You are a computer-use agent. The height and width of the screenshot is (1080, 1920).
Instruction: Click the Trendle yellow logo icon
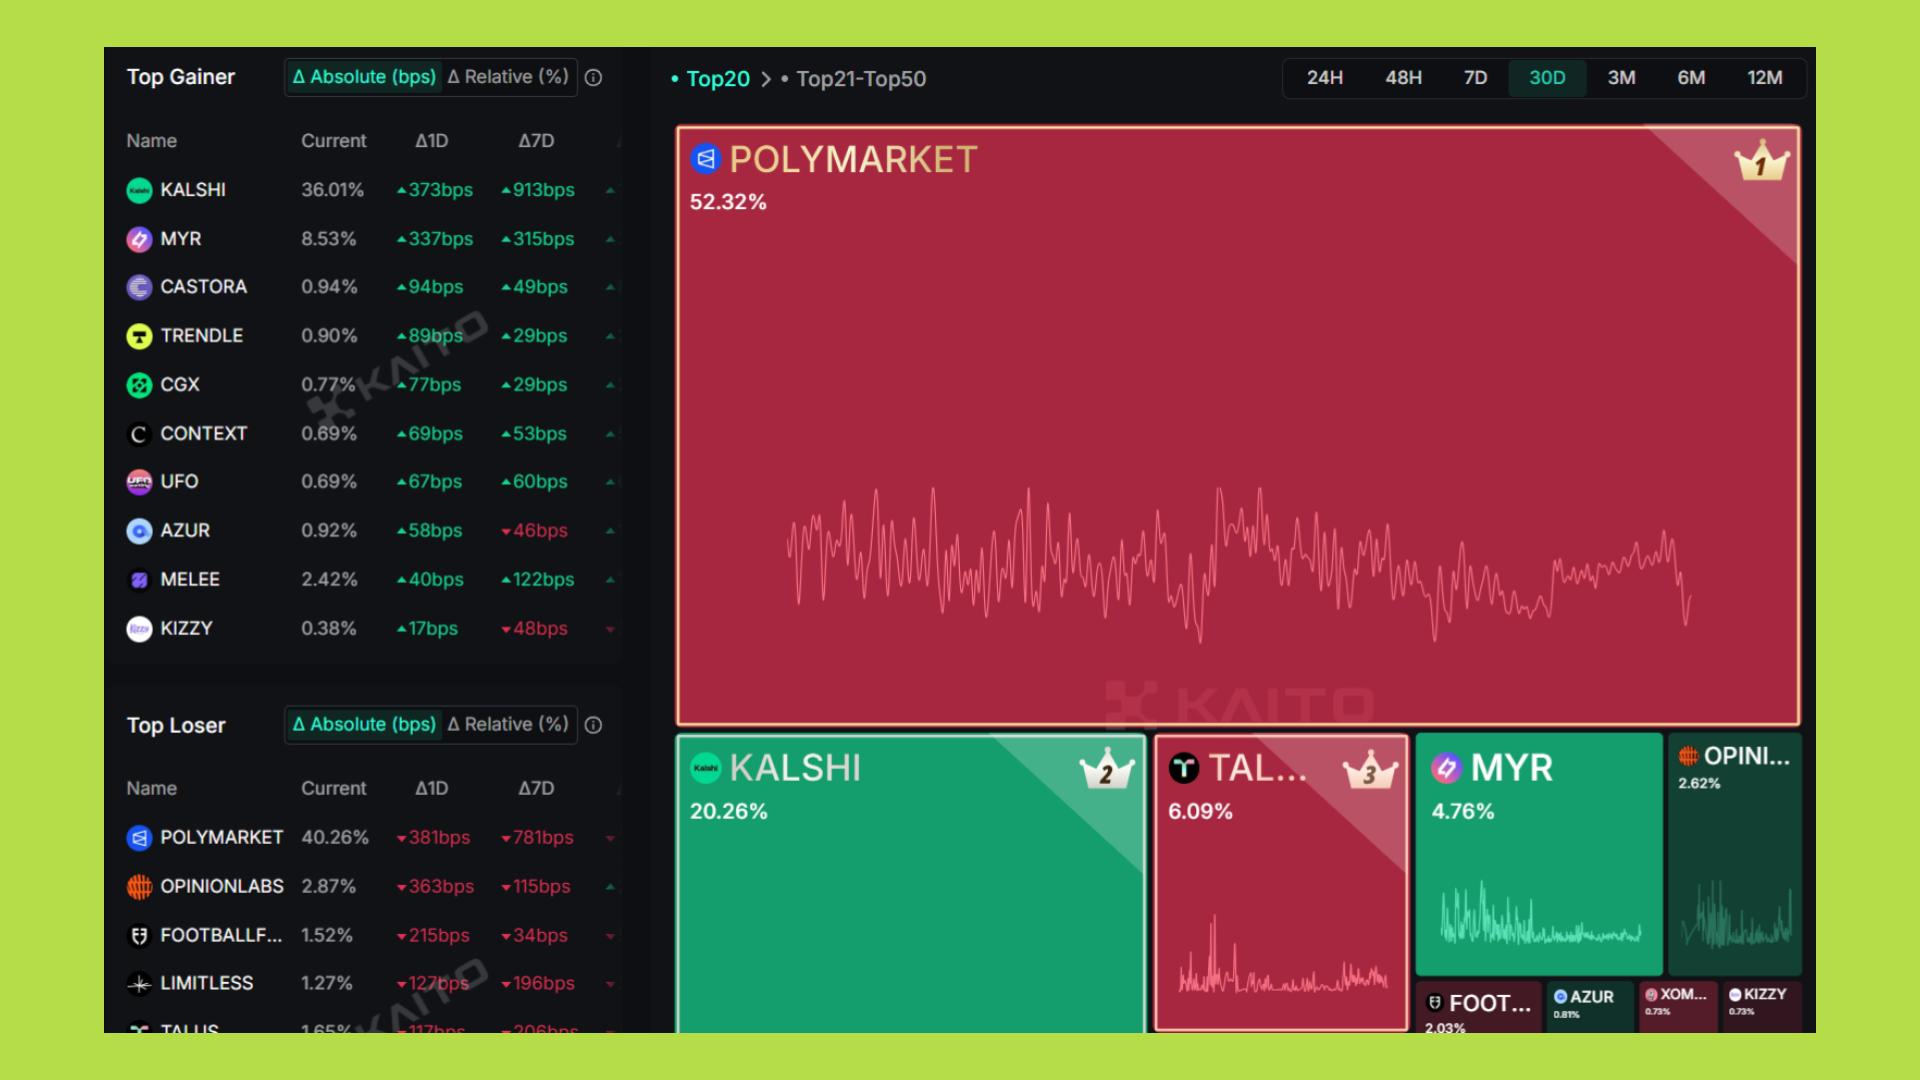139,336
